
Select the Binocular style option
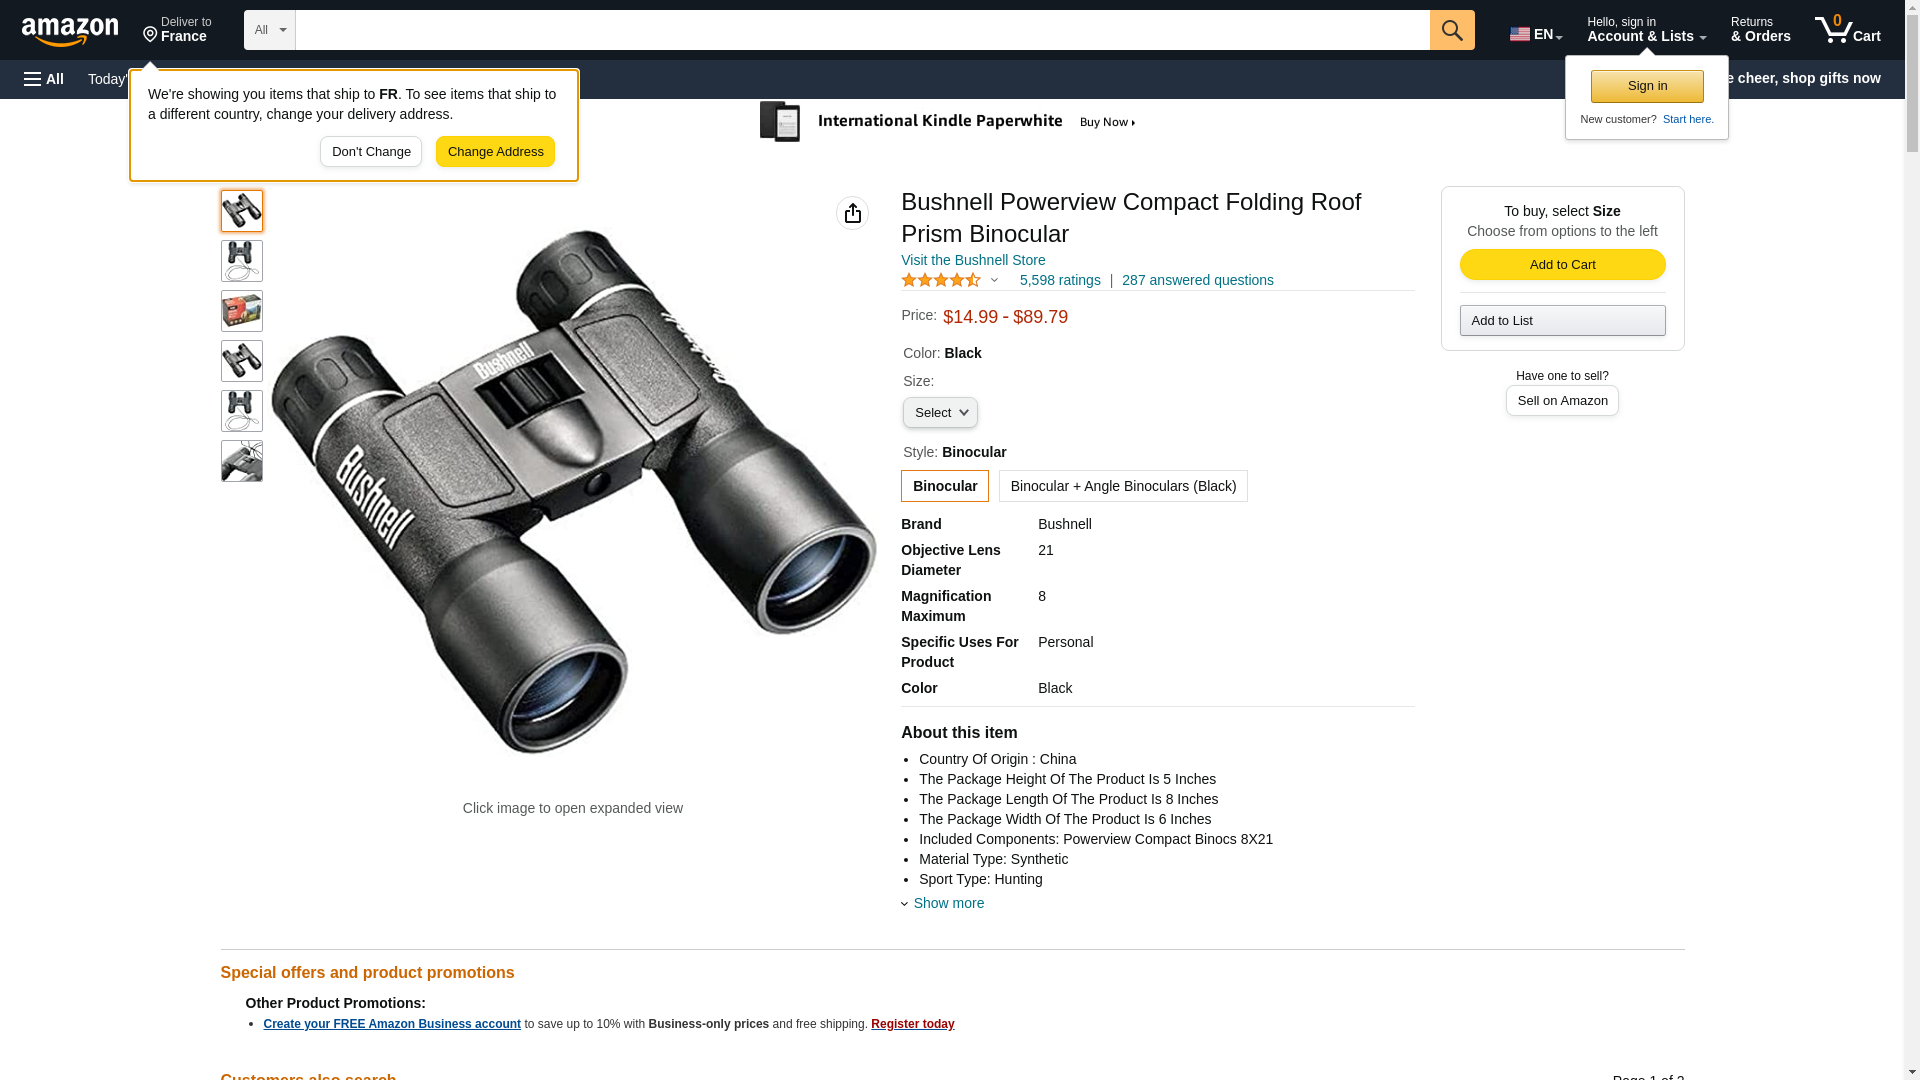click(x=944, y=486)
